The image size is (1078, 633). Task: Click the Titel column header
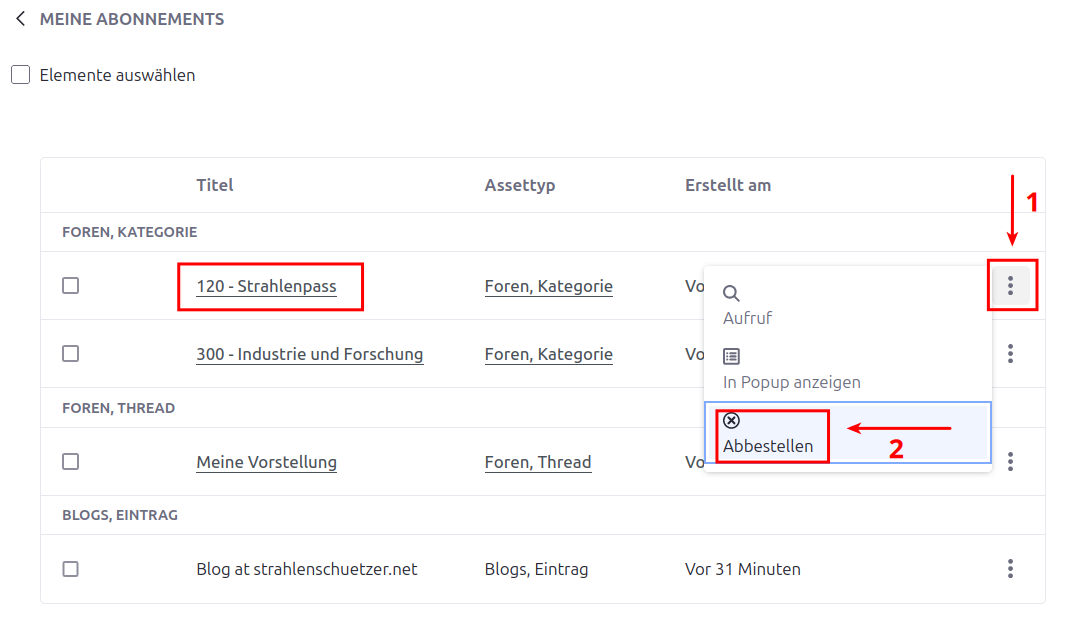pos(215,185)
